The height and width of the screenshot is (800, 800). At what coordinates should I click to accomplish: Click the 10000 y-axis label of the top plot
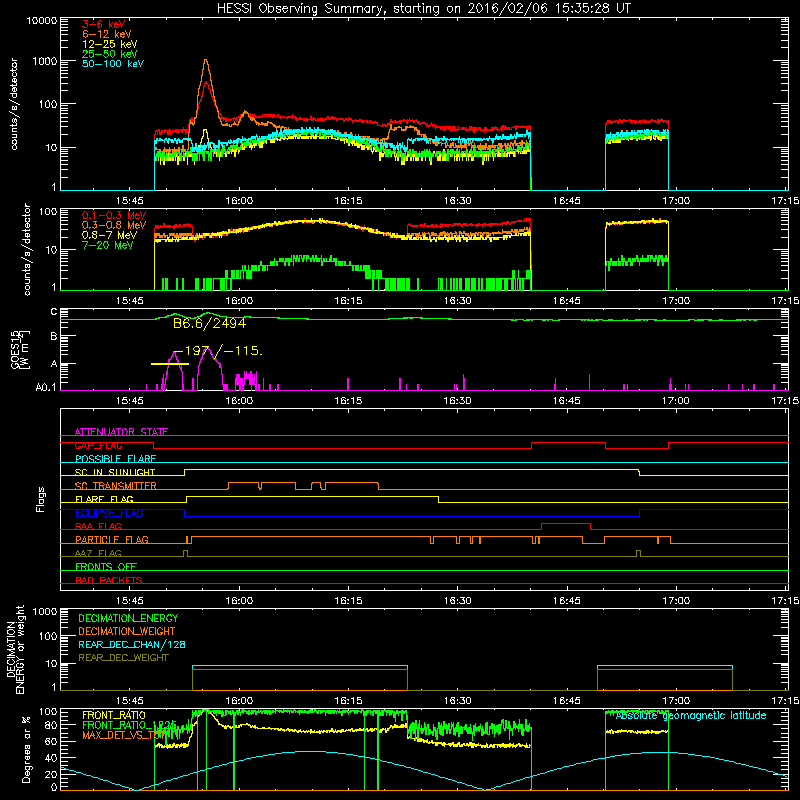[x=41, y=20]
